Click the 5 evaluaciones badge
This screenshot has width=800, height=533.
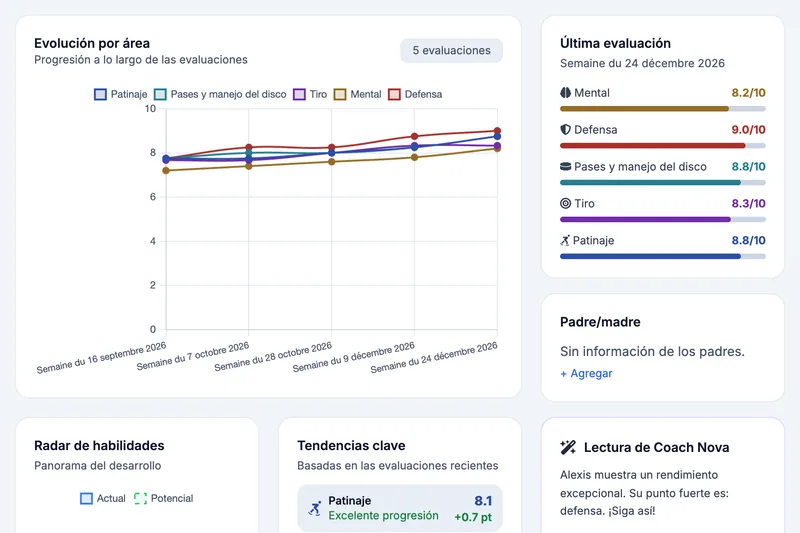coord(452,50)
